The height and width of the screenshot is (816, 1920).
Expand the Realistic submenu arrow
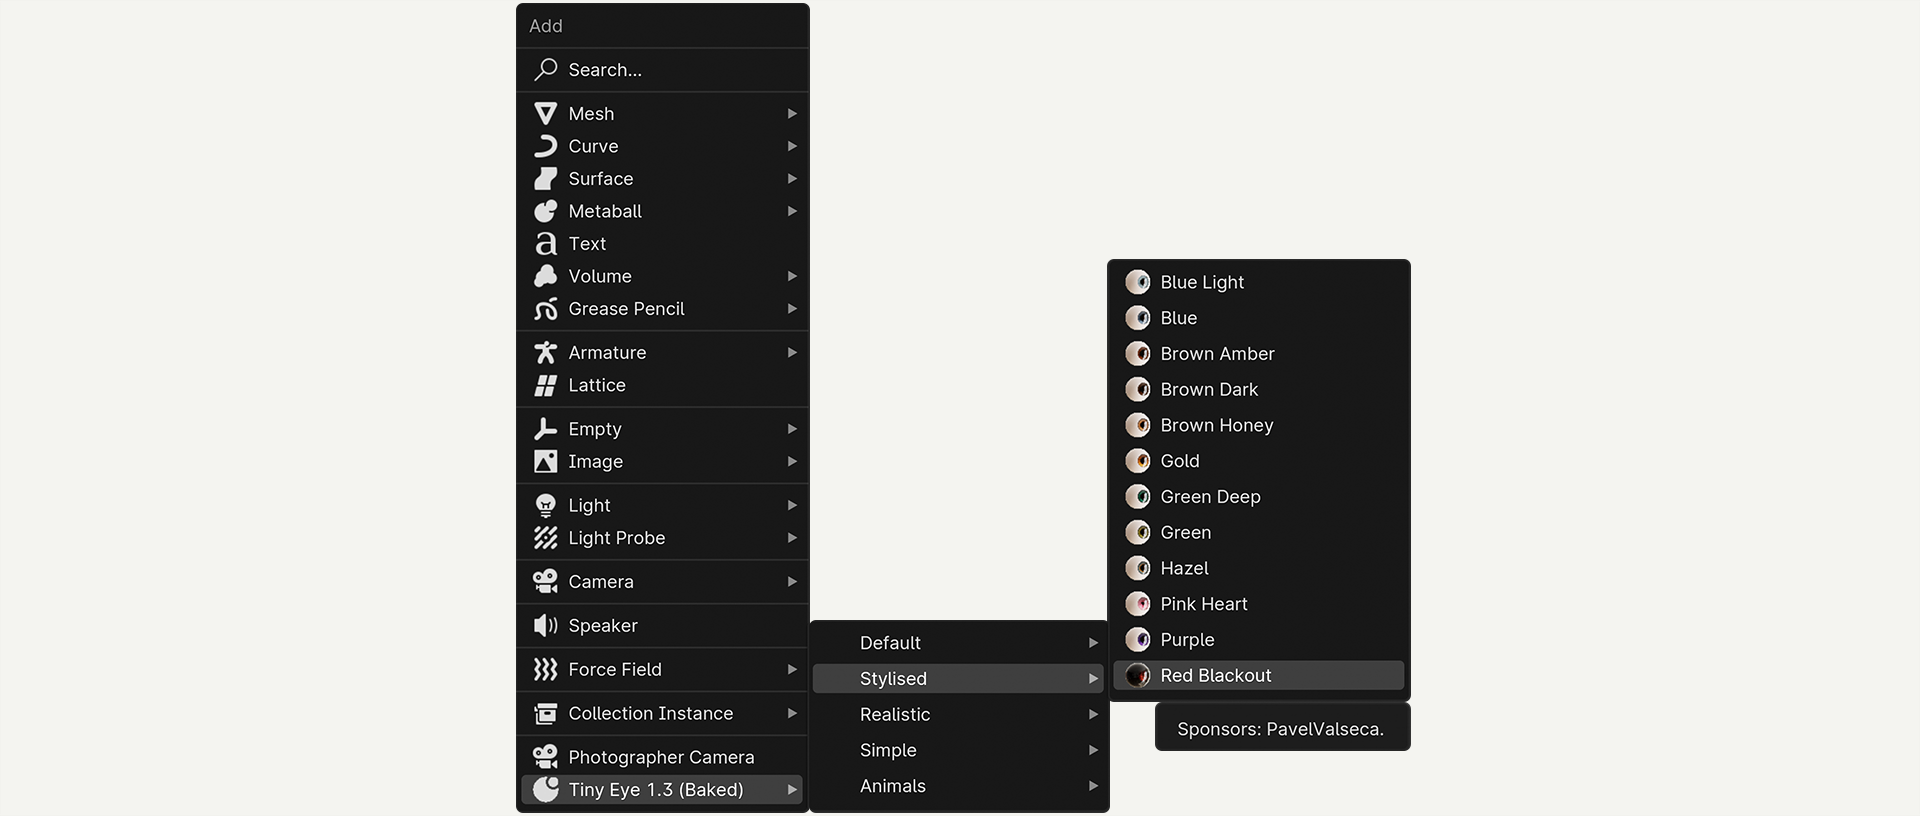point(1093,715)
